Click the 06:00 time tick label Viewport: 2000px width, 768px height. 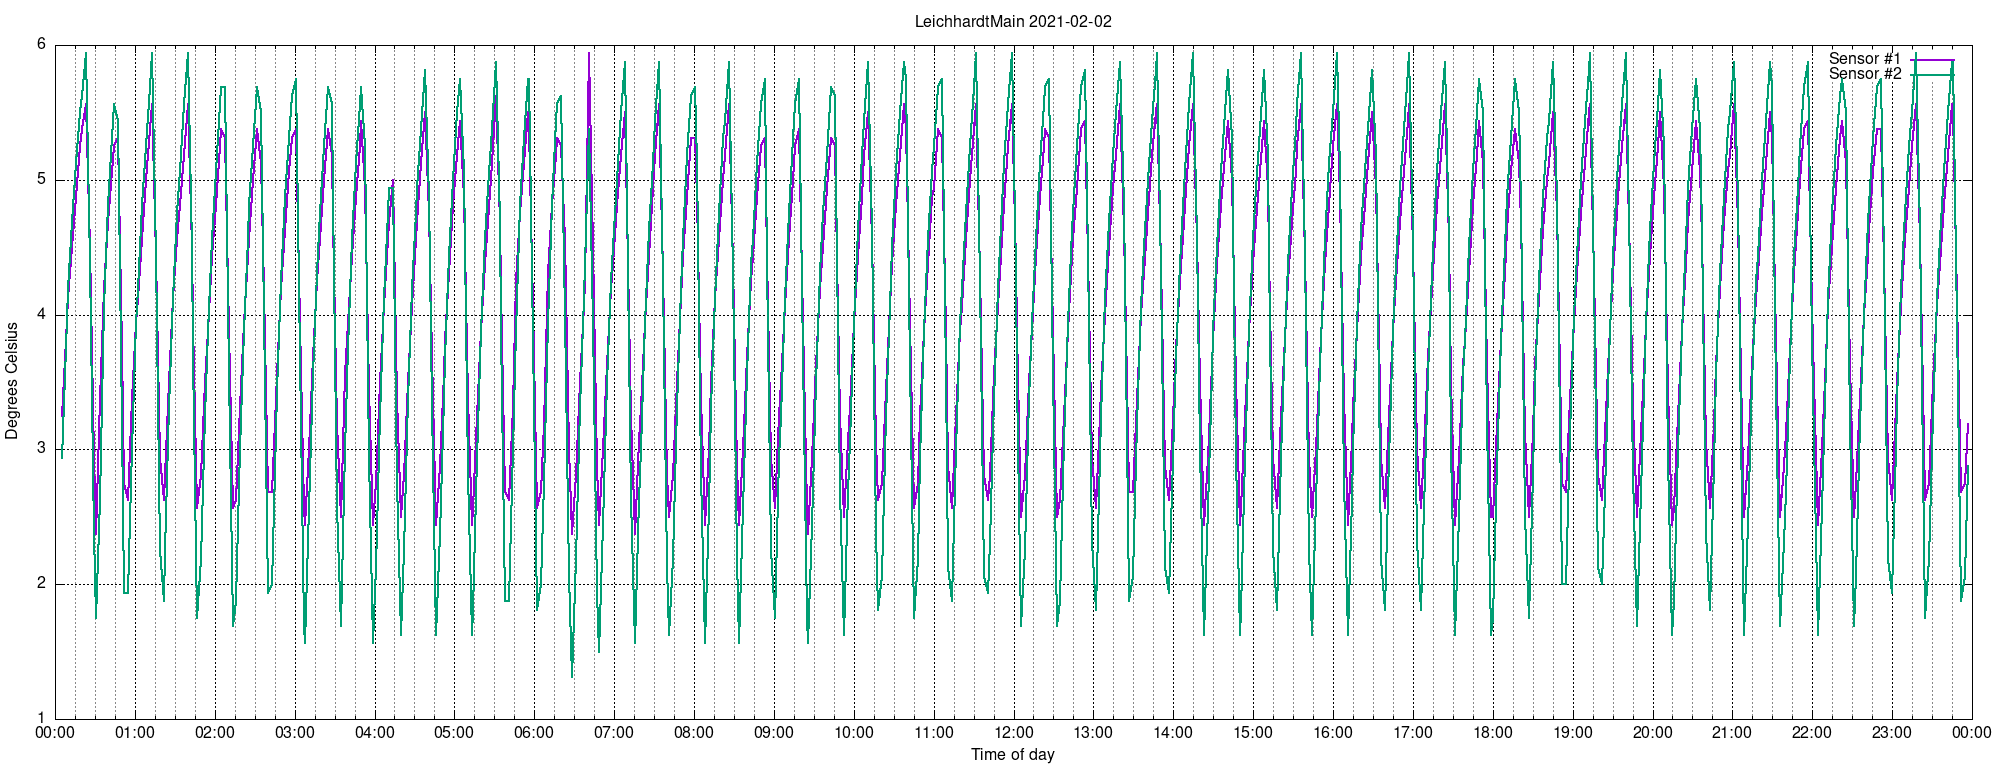pyautogui.click(x=534, y=732)
